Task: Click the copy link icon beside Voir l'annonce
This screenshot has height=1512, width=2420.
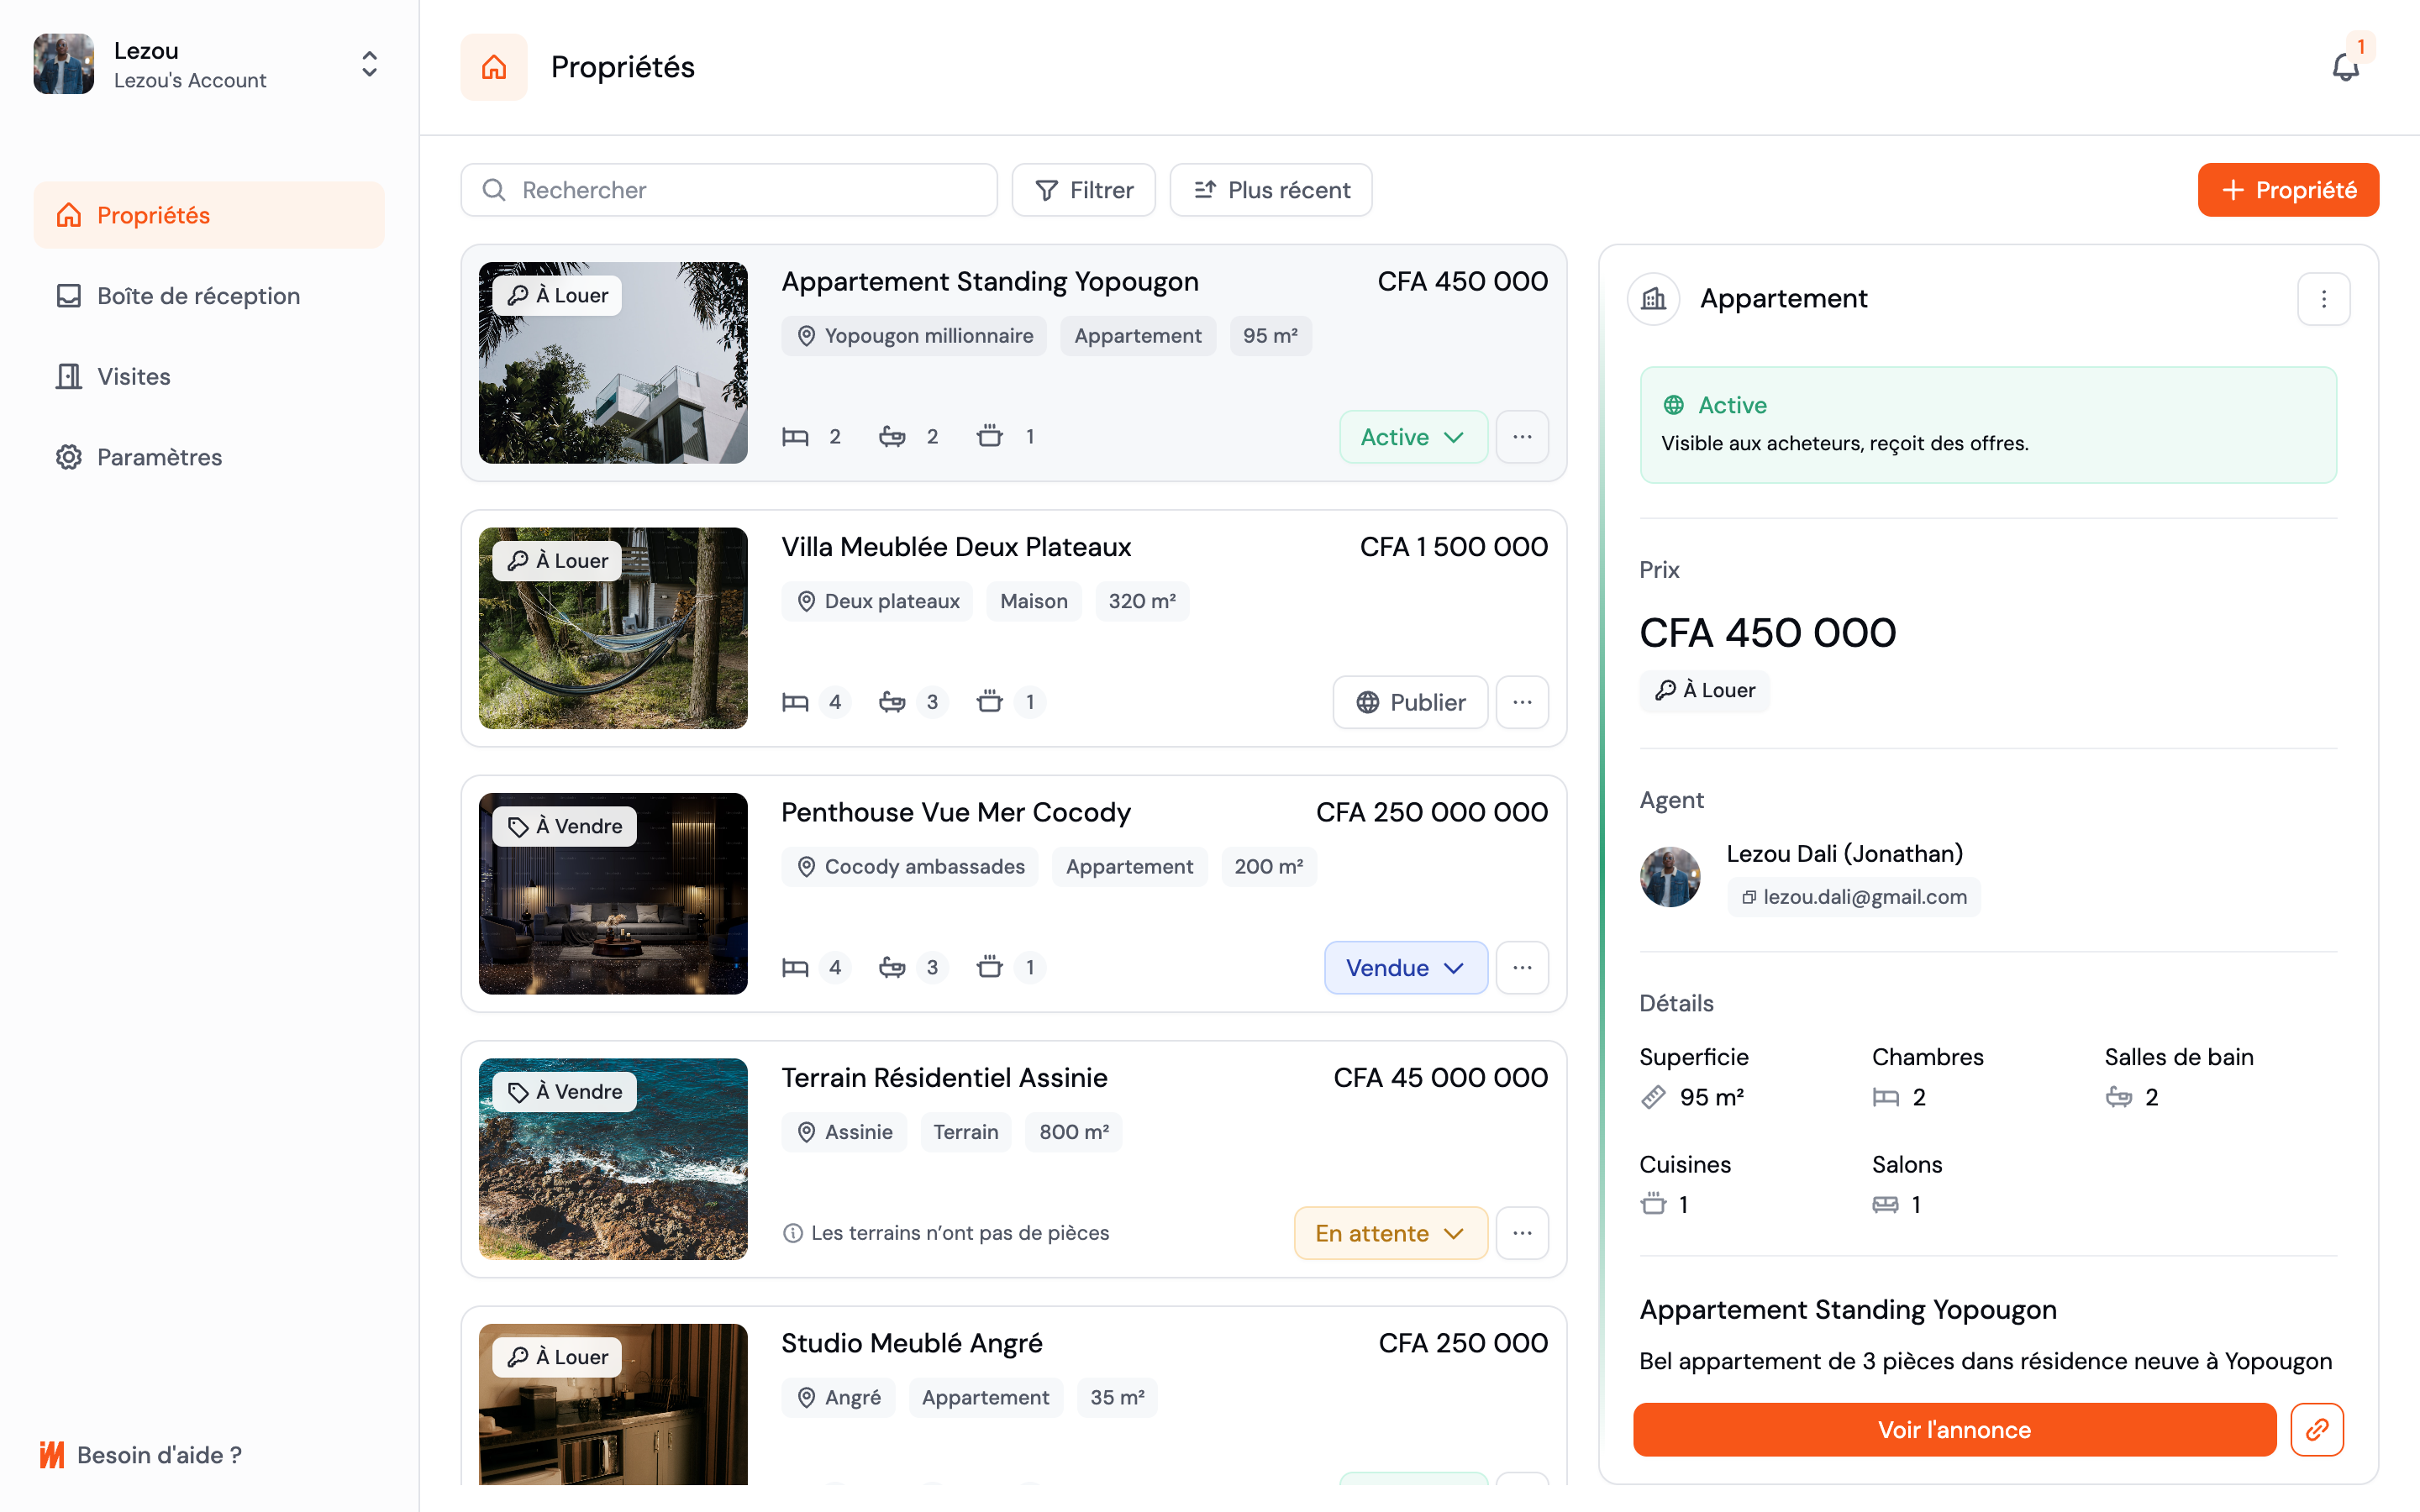Action: 2317,1429
